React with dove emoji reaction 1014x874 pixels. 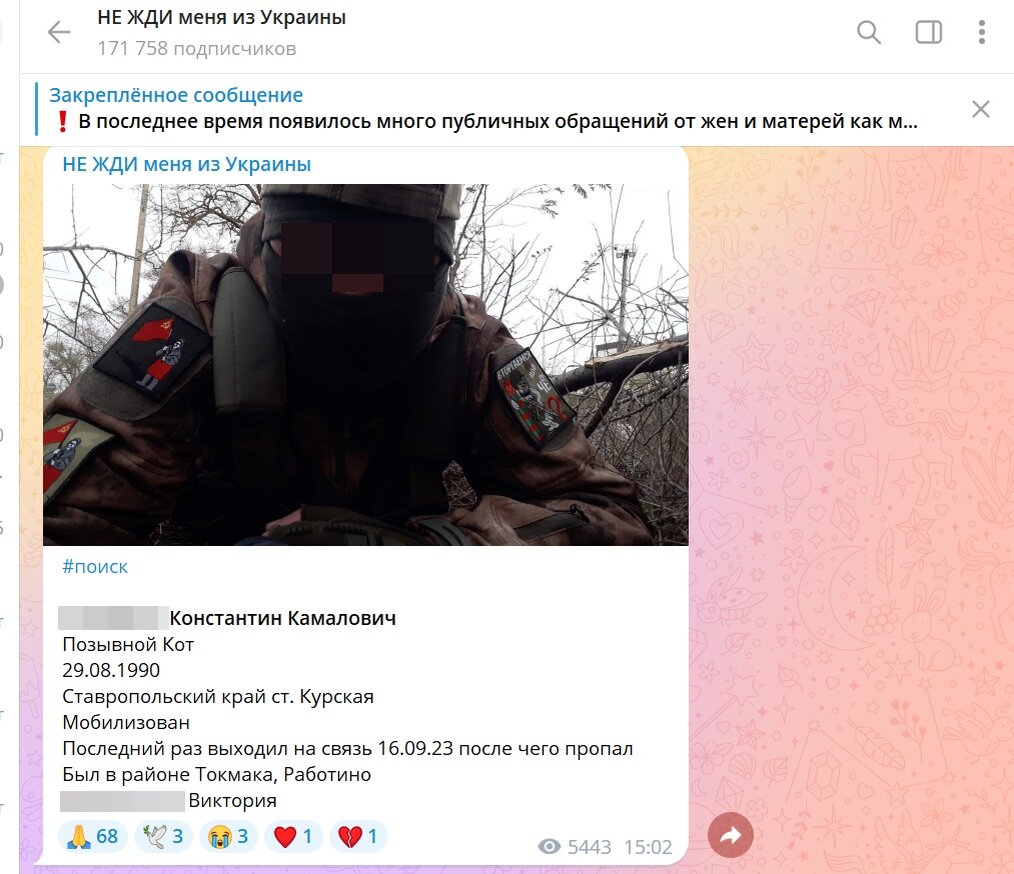pos(163,836)
